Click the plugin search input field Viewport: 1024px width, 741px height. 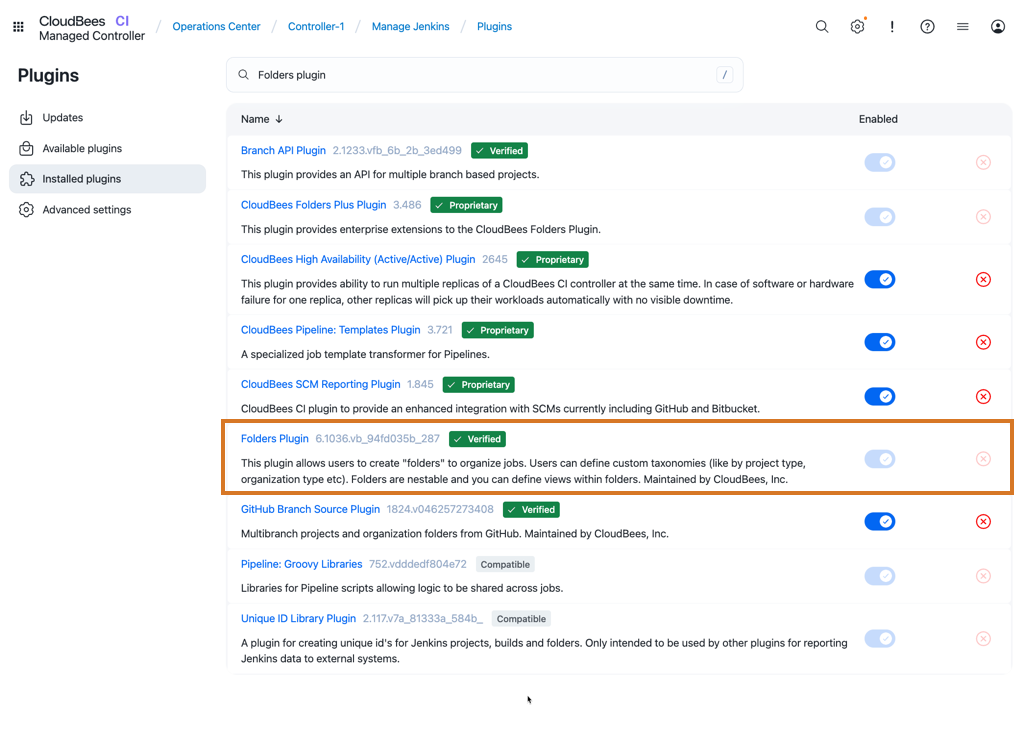click(480, 75)
